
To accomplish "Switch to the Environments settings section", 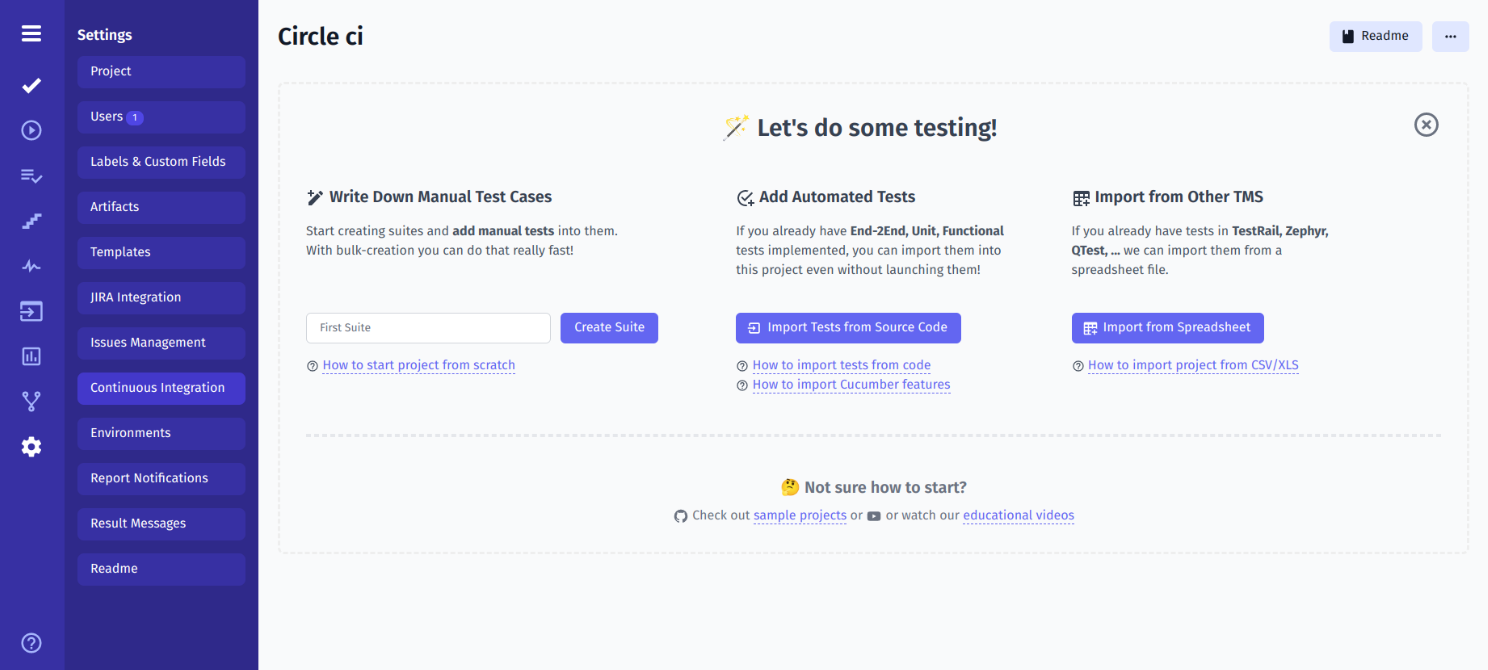I will pos(160,433).
